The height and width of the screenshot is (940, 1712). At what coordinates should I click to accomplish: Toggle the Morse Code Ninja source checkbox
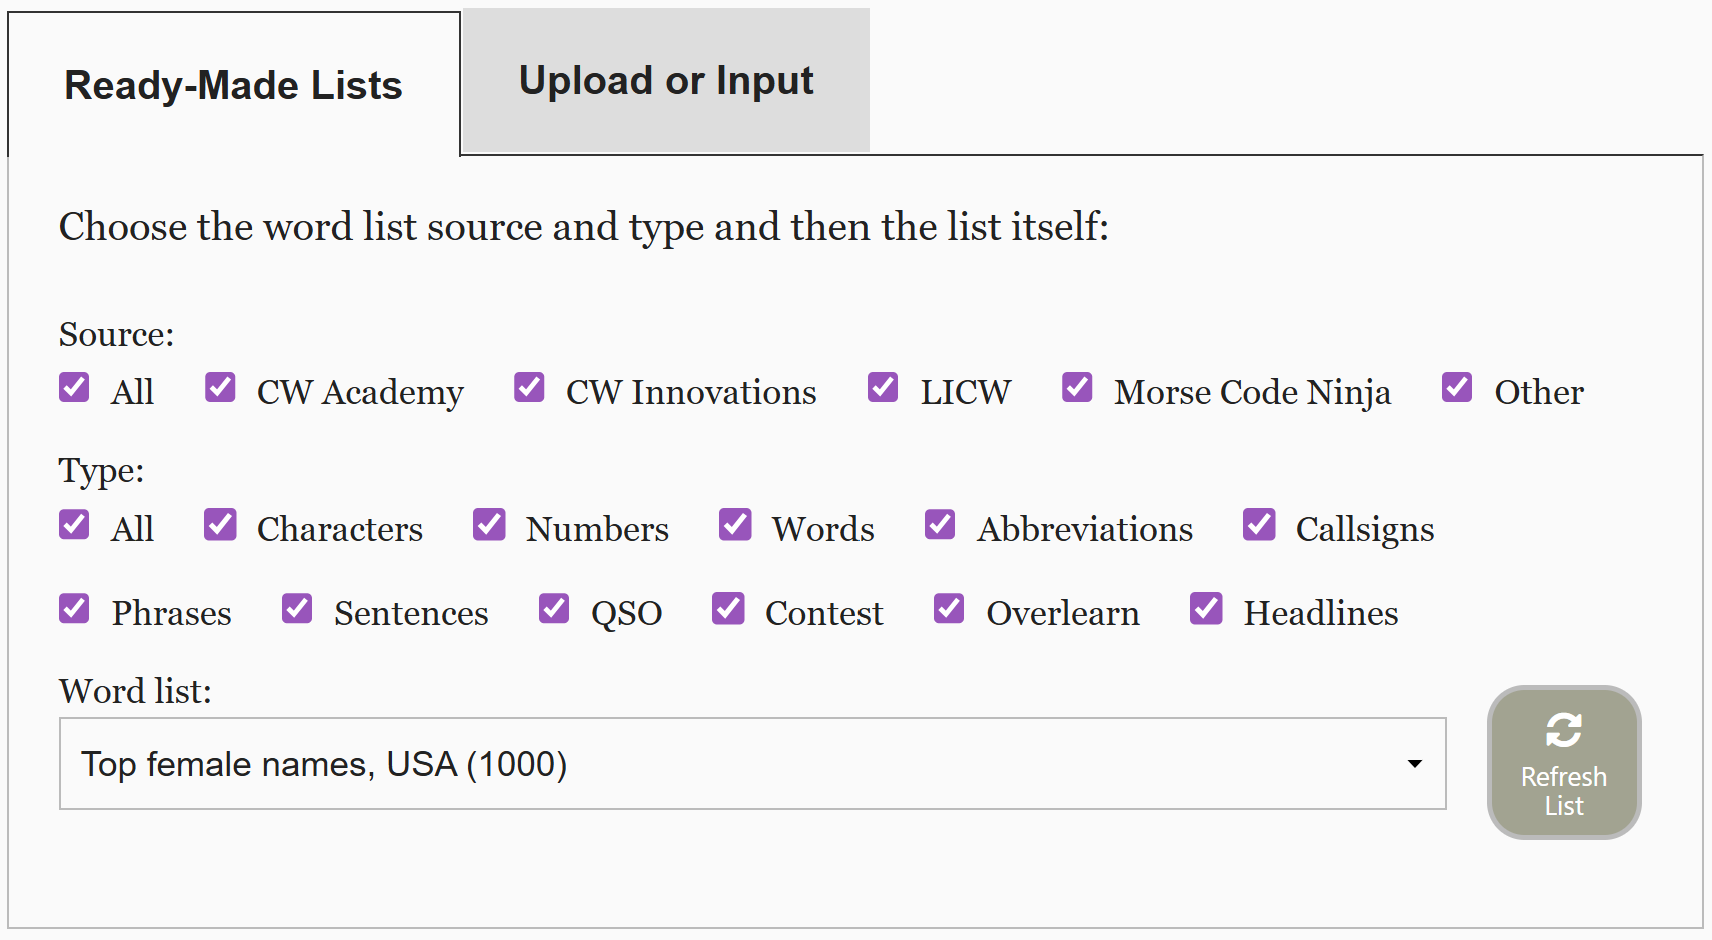pyautogui.click(x=1077, y=387)
